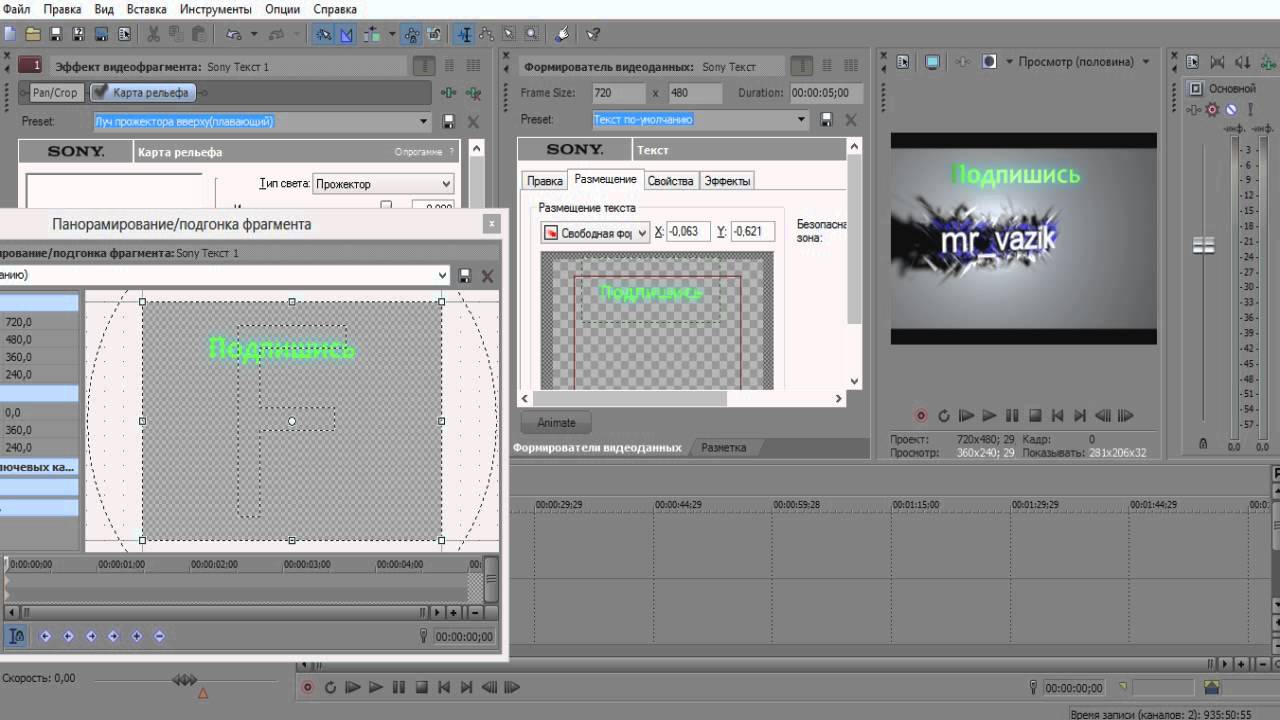This screenshot has width=1280, height=720.
Task: Click the preview window Play button
Action: 989,415
